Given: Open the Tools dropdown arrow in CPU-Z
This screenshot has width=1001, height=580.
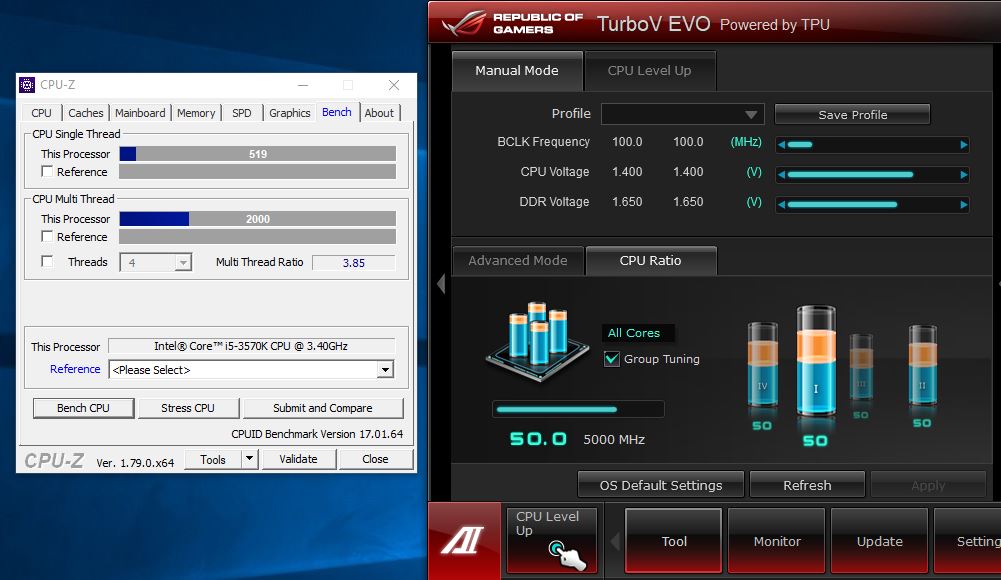Looking at the screenshot, I should click(x=250, y=459).
